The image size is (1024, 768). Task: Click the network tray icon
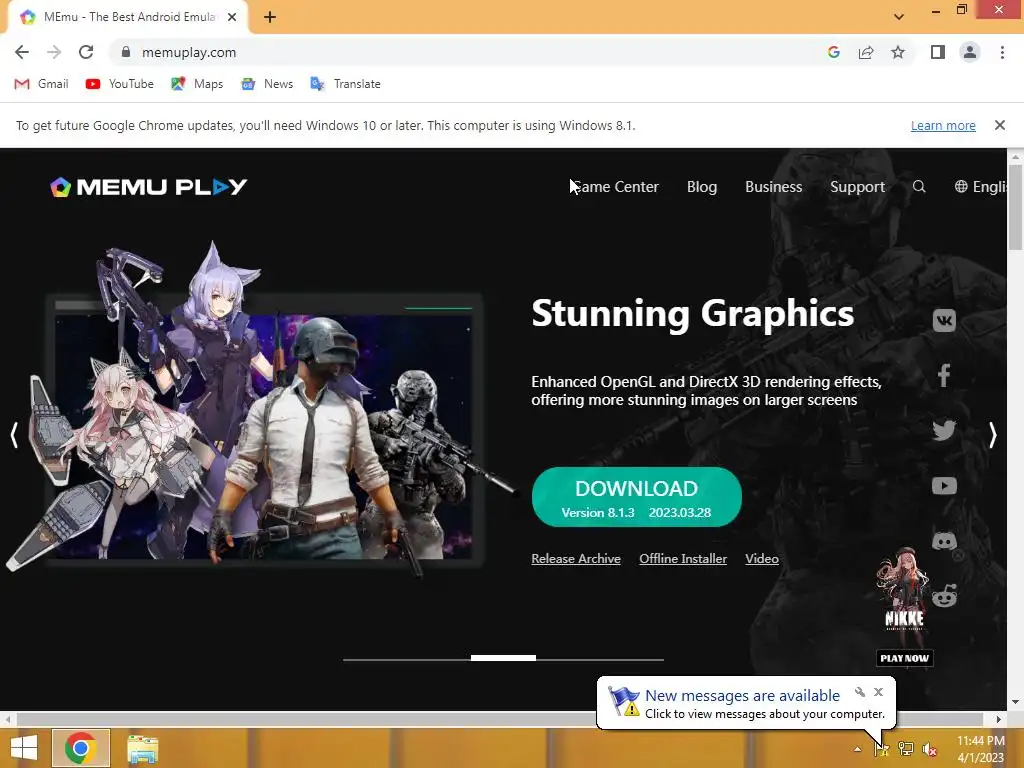point(906,749)
